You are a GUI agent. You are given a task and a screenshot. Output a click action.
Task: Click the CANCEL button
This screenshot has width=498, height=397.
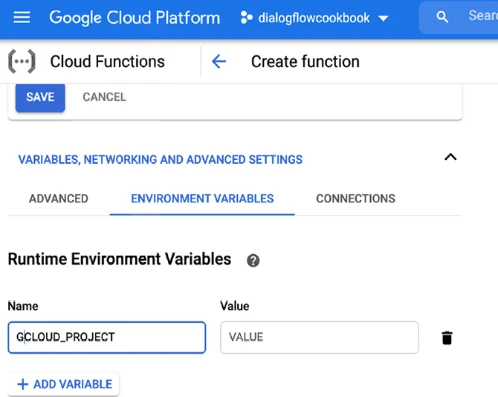pos(104,97)
